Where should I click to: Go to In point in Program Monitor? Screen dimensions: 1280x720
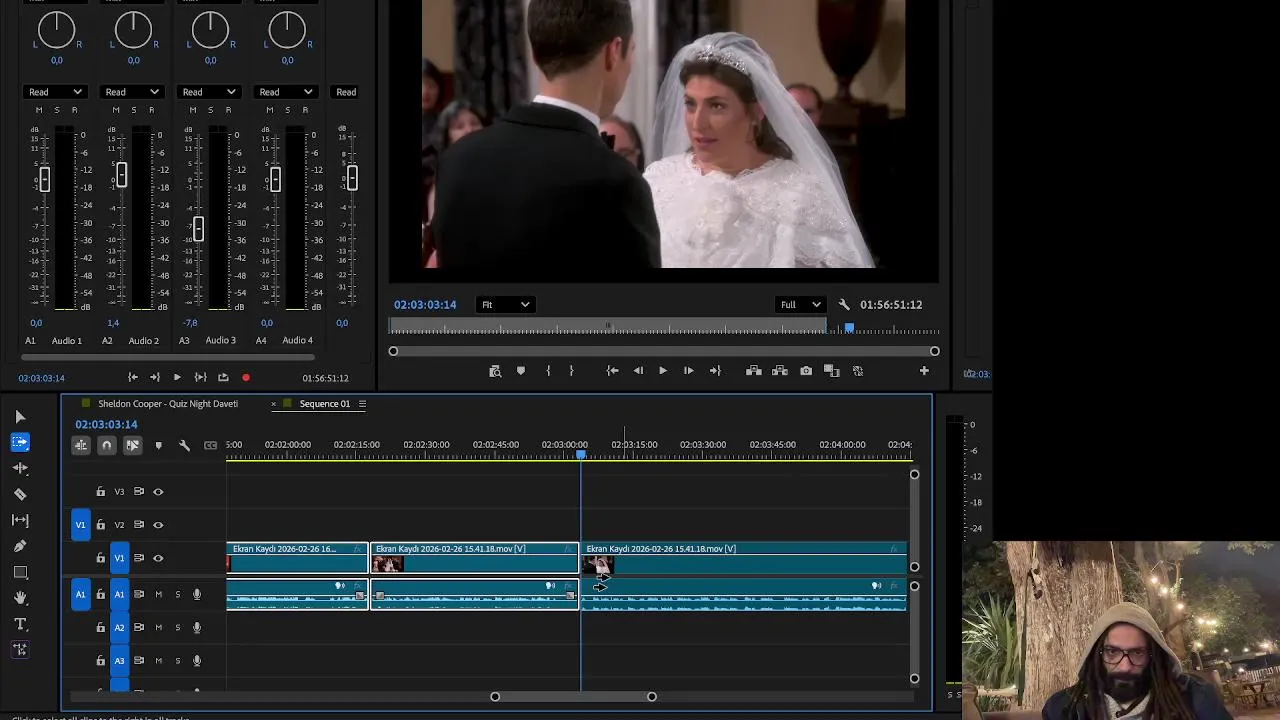(x=612, y=371)
